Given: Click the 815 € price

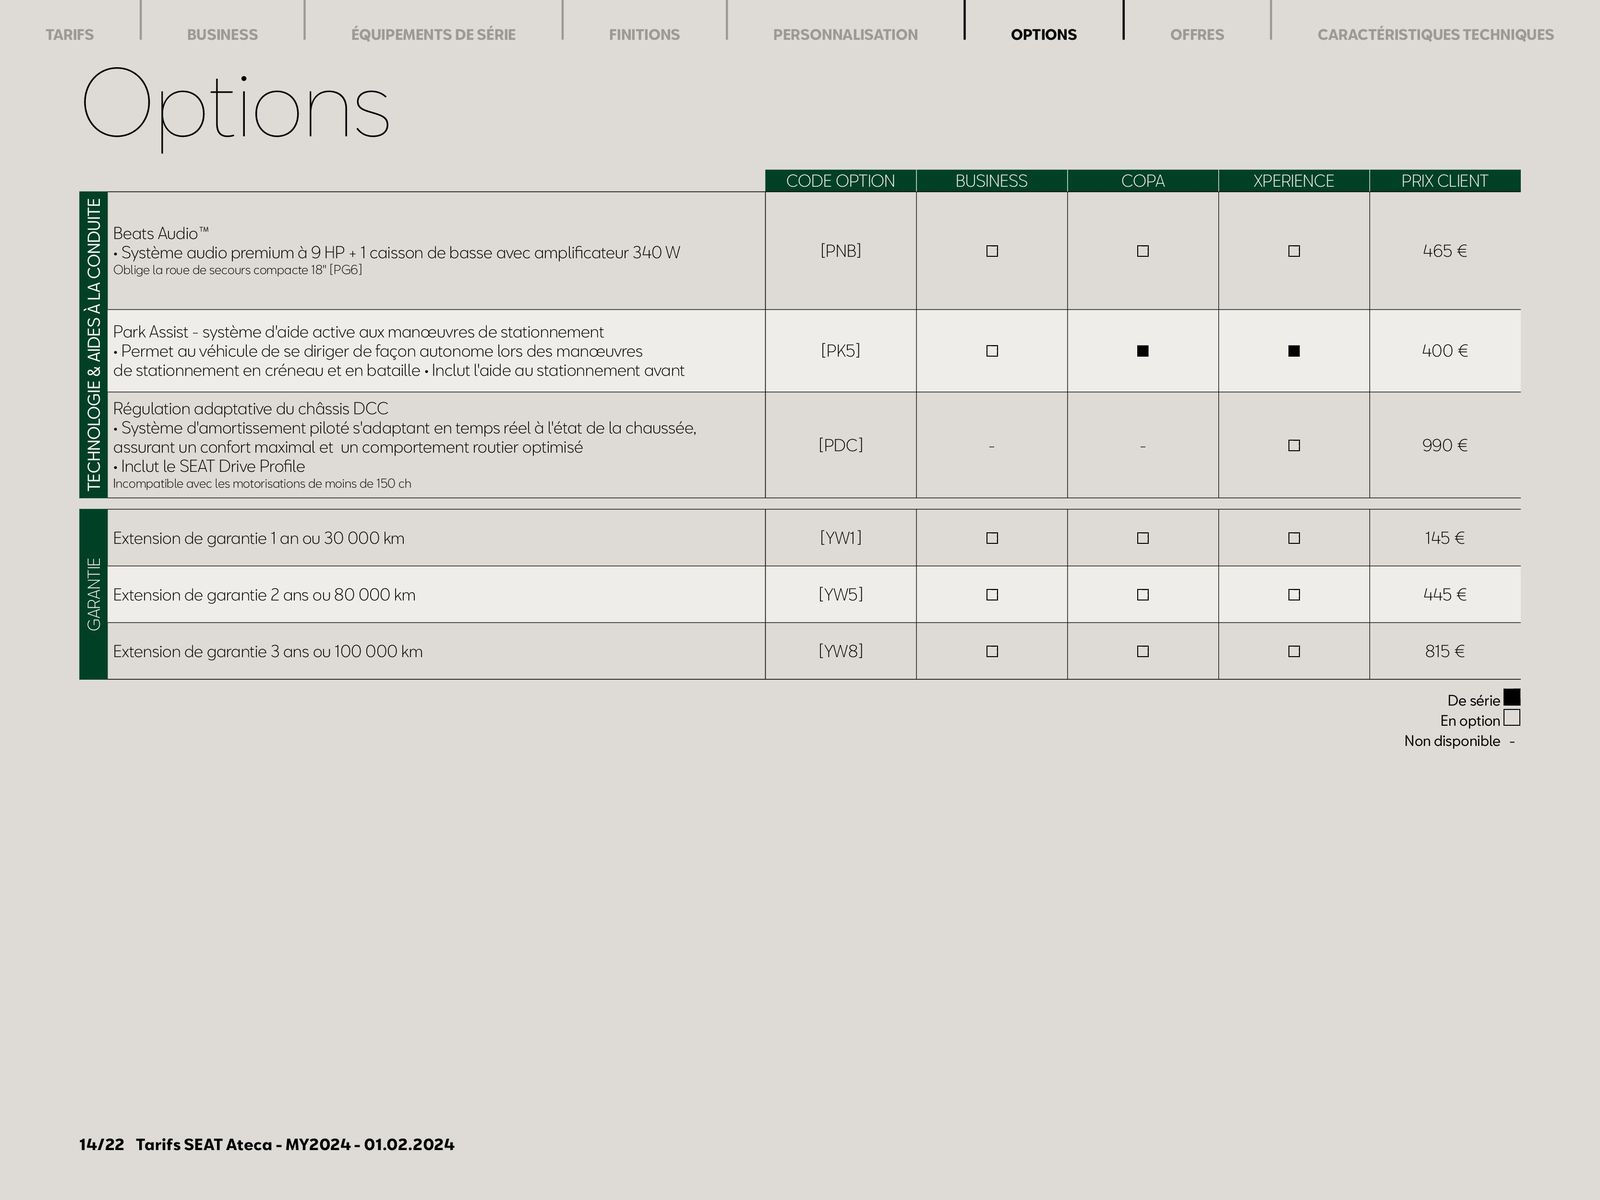Looking at the screenshot, I should pyautogui.click(x=1445, y=651).
